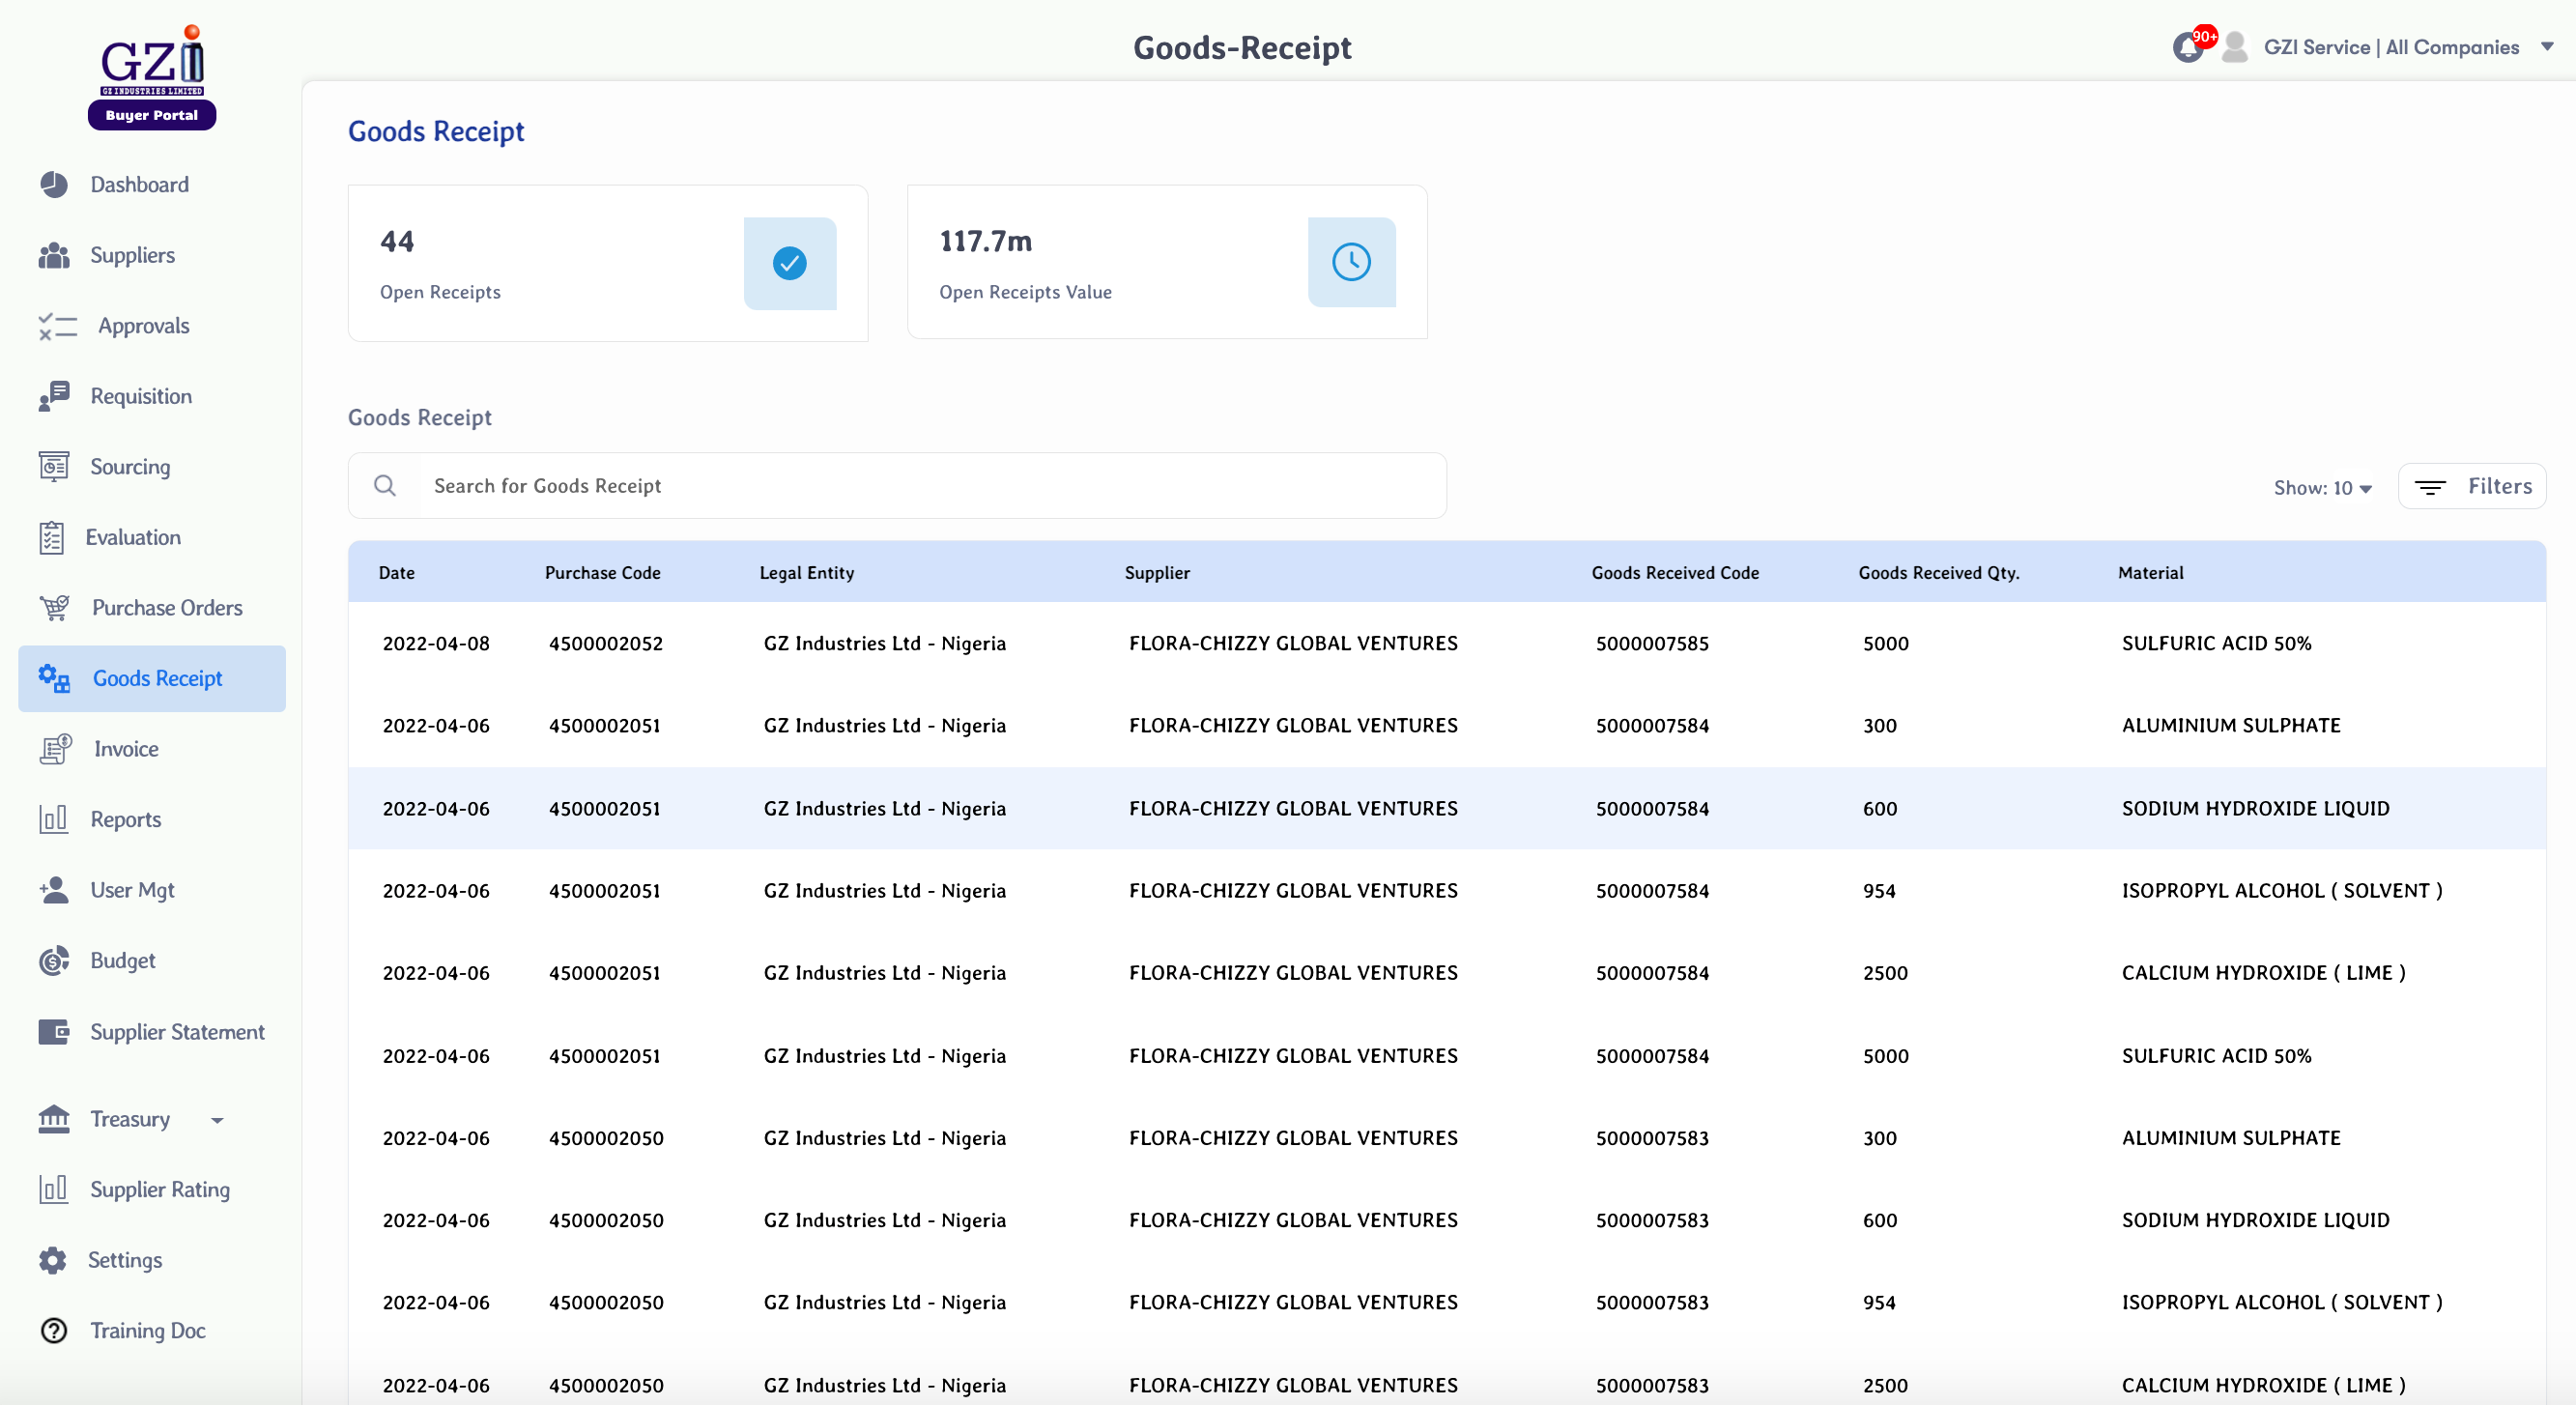The width and height of the screenshot is (2576, 1405).
Task: Click the Sourcing presentation icon
Action: pos(54,467)
